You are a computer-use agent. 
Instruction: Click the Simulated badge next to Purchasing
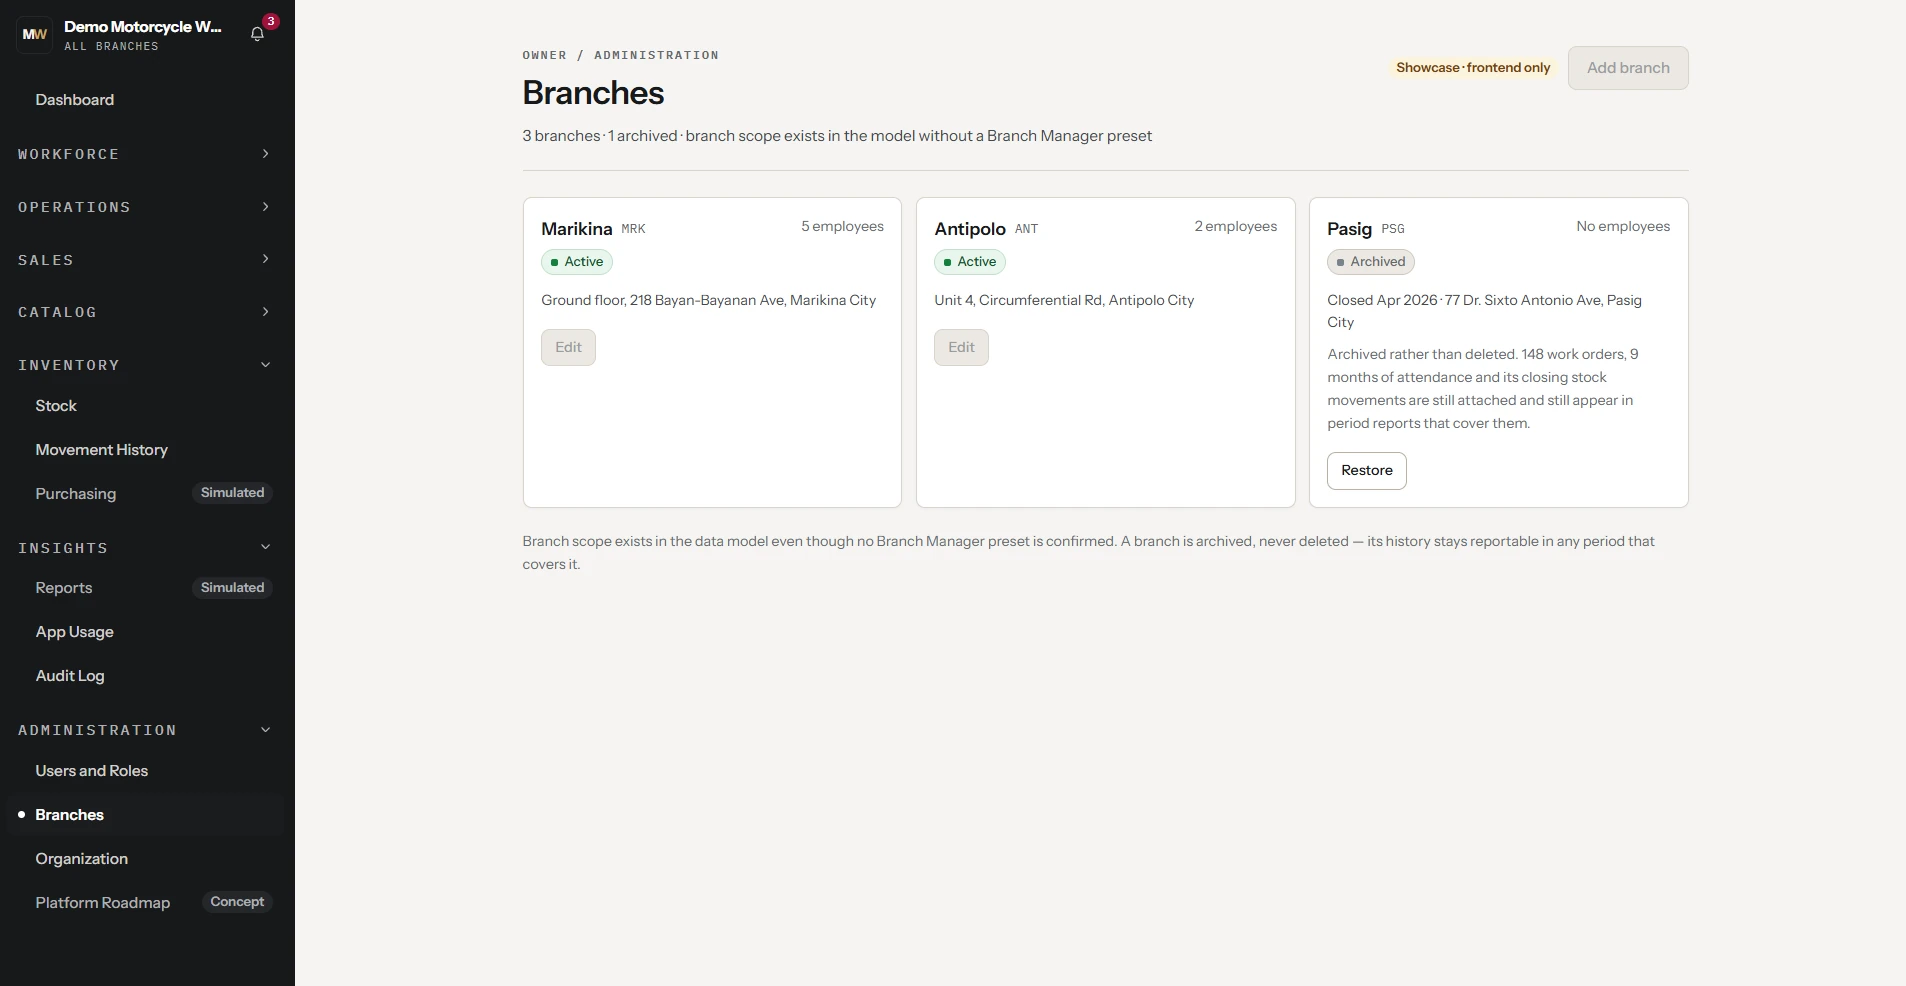click(232, 493)
